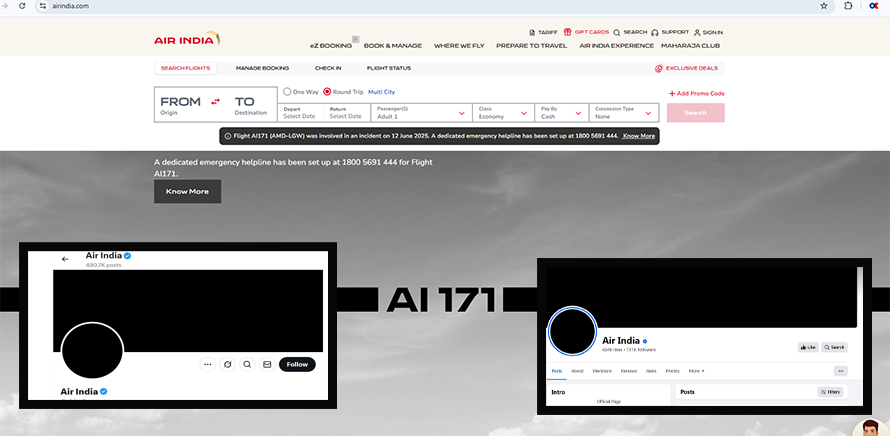This screenshot has width=890, height=436.
Task: Click the Twitter profile picture circle
Action: pyautogui.click(x=93, y=350)
